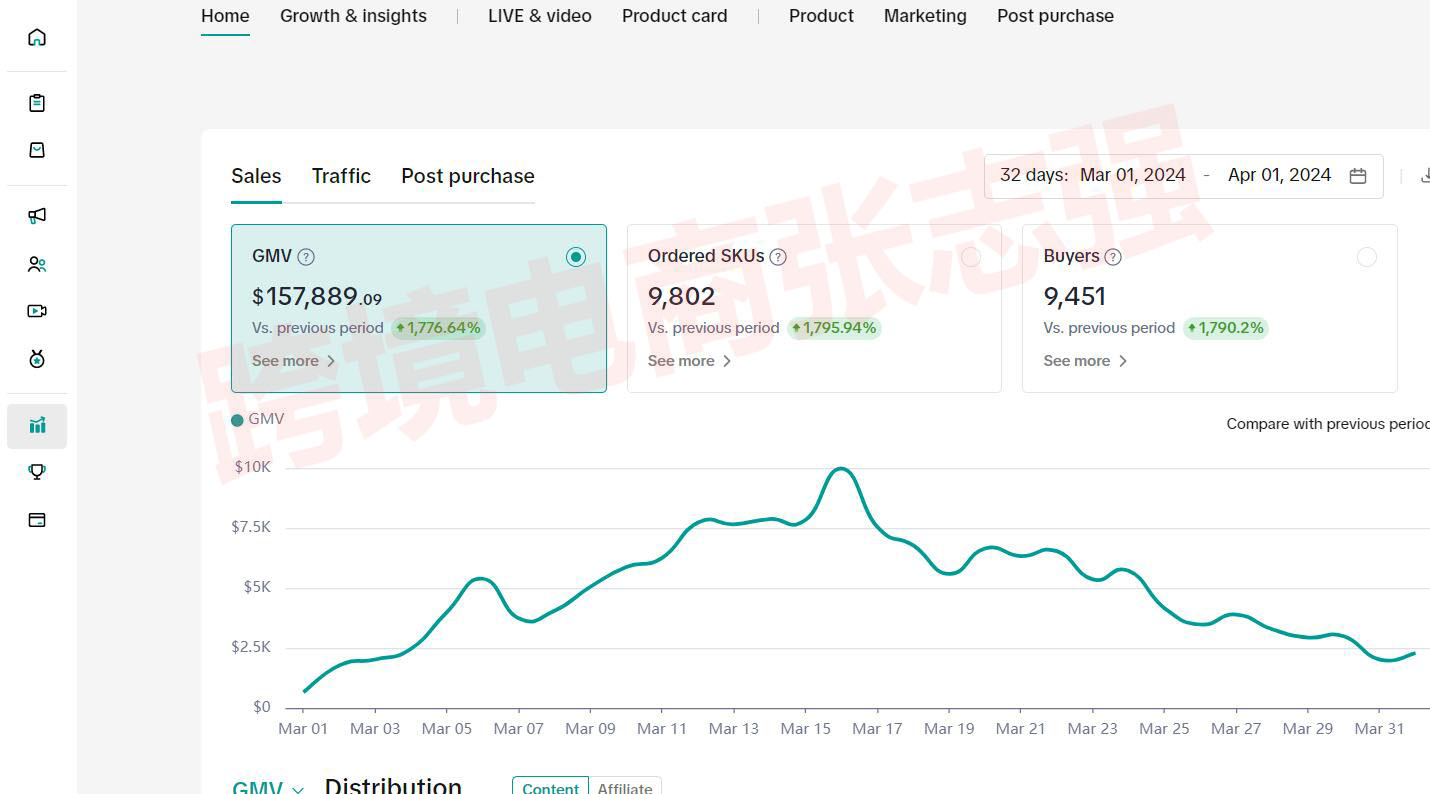Click the start date Mar 01, 2024
The image size is (1430, 794).
(x=1133, y=175)
